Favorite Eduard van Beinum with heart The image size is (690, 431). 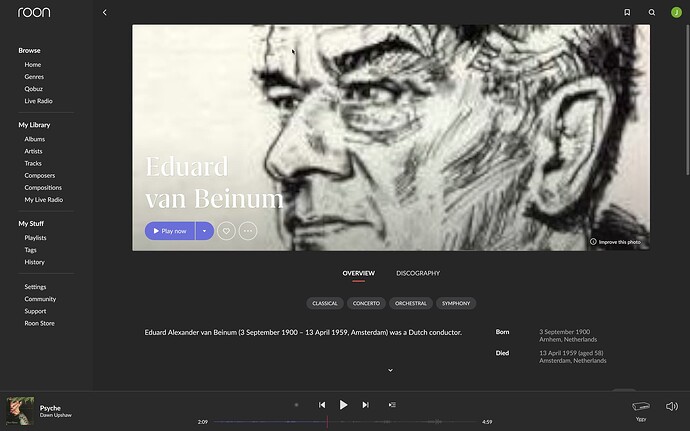[x=226, y=231]
